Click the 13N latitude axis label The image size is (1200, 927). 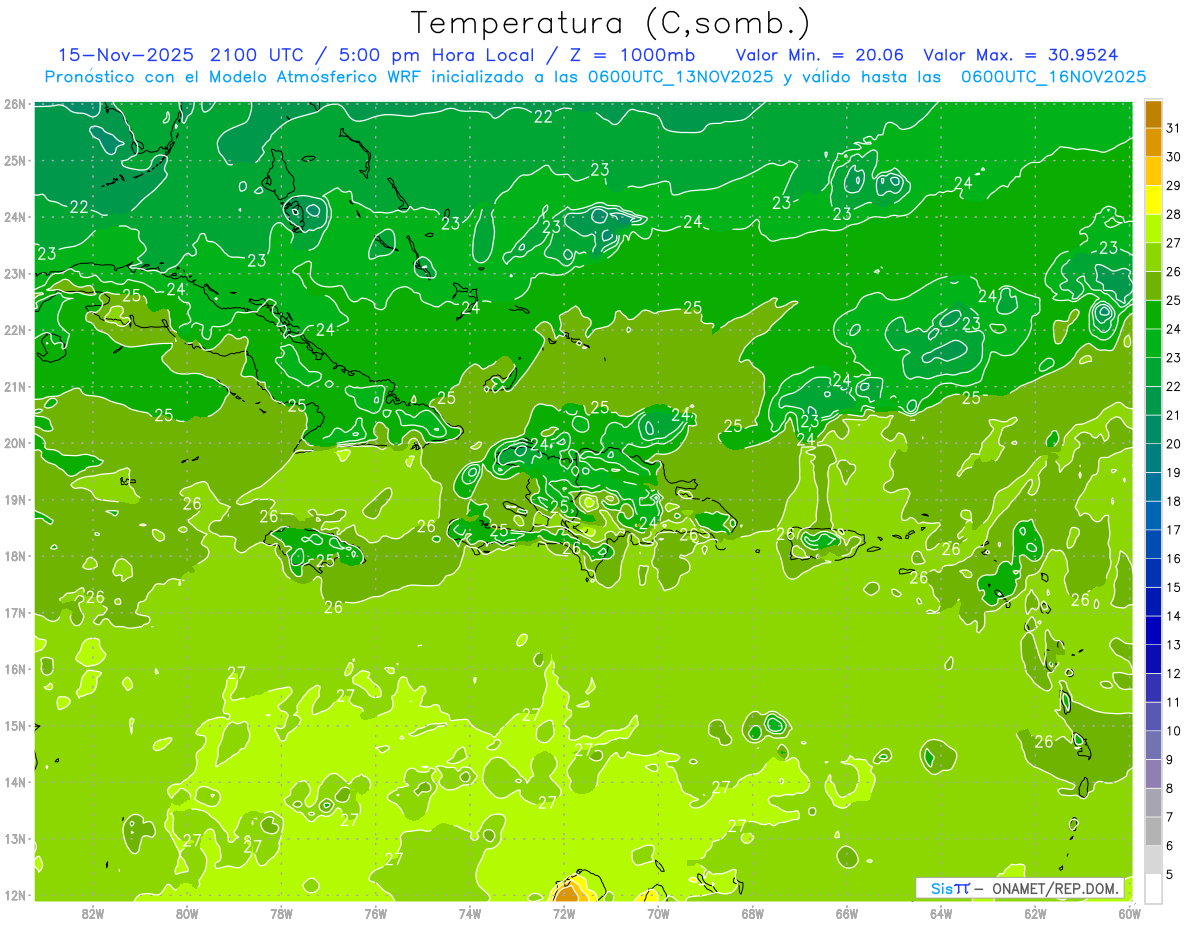14,838
